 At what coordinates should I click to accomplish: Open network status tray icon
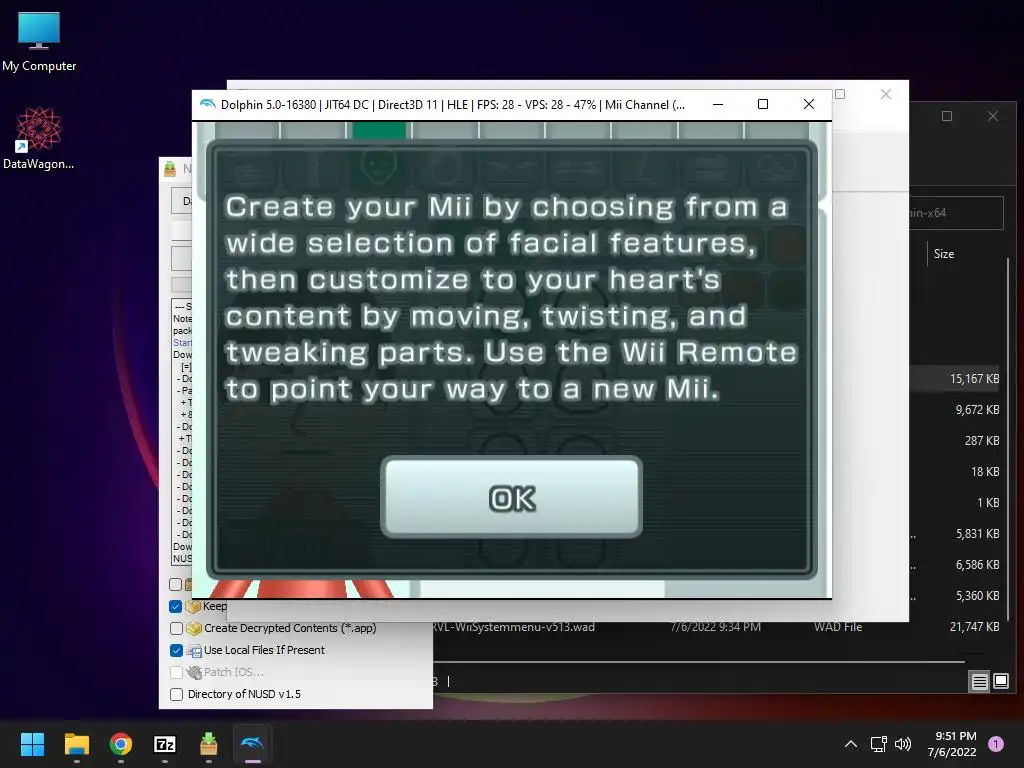878,744
